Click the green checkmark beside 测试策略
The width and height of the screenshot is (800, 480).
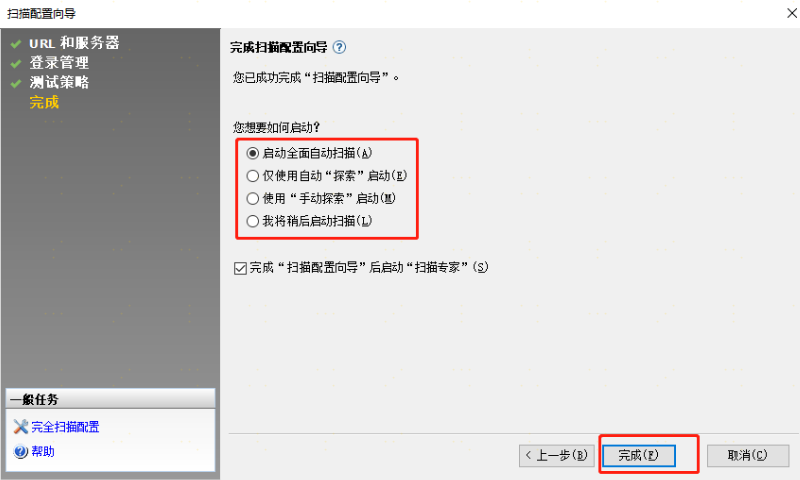(x=16, y=83)
